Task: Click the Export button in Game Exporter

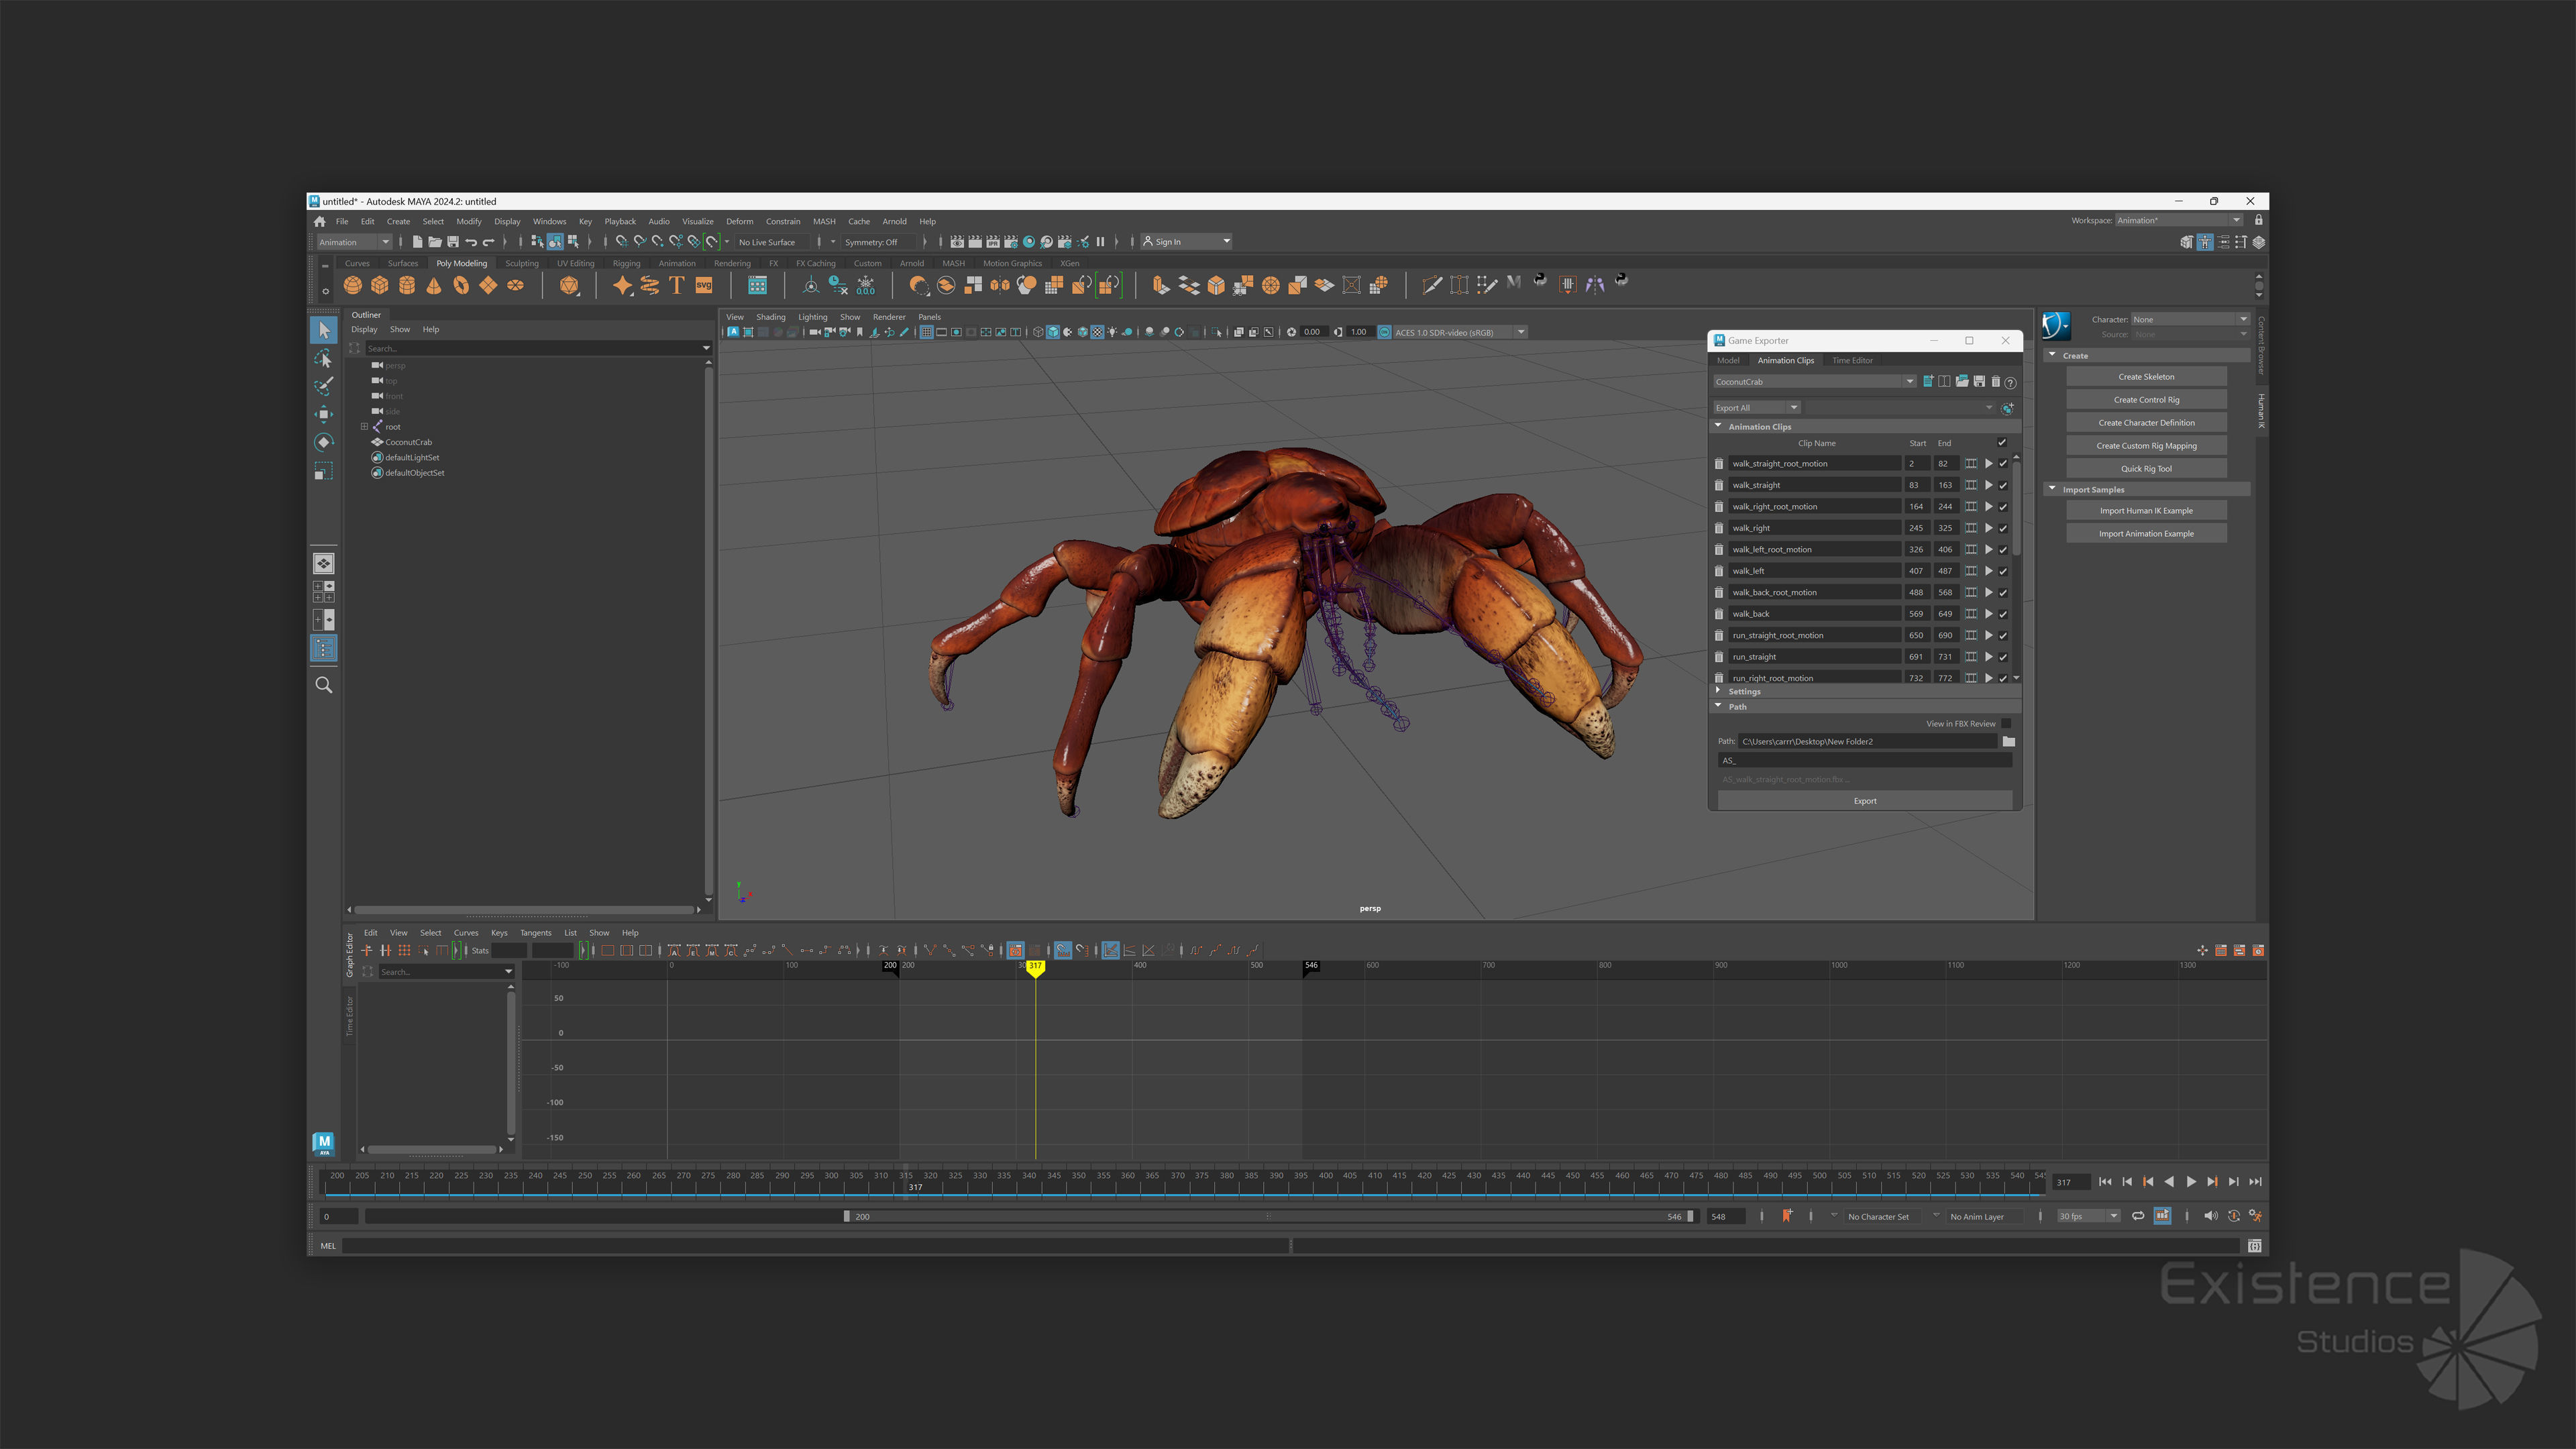Action: tap(1865, 801)
